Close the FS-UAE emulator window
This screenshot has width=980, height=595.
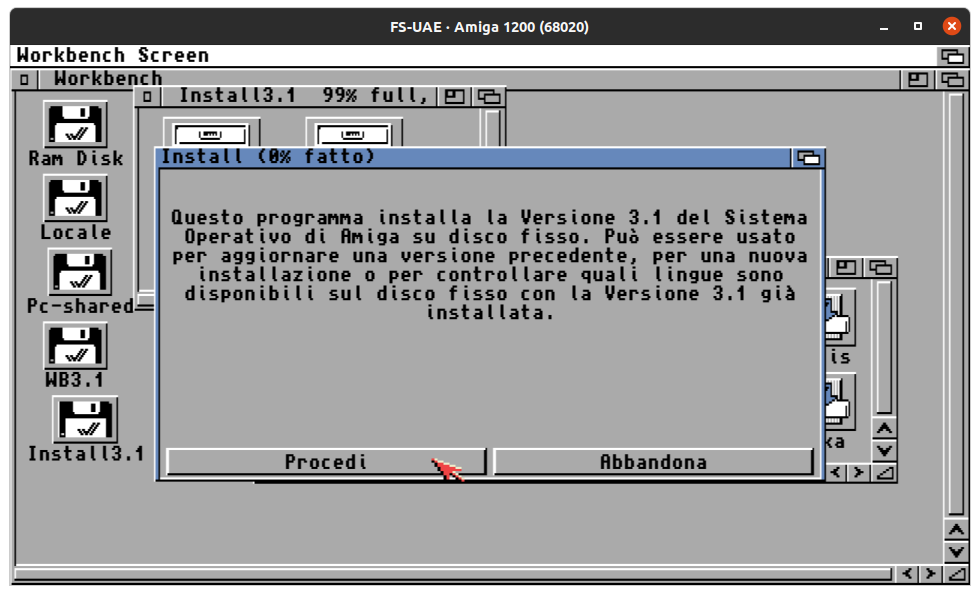[951, 26]
